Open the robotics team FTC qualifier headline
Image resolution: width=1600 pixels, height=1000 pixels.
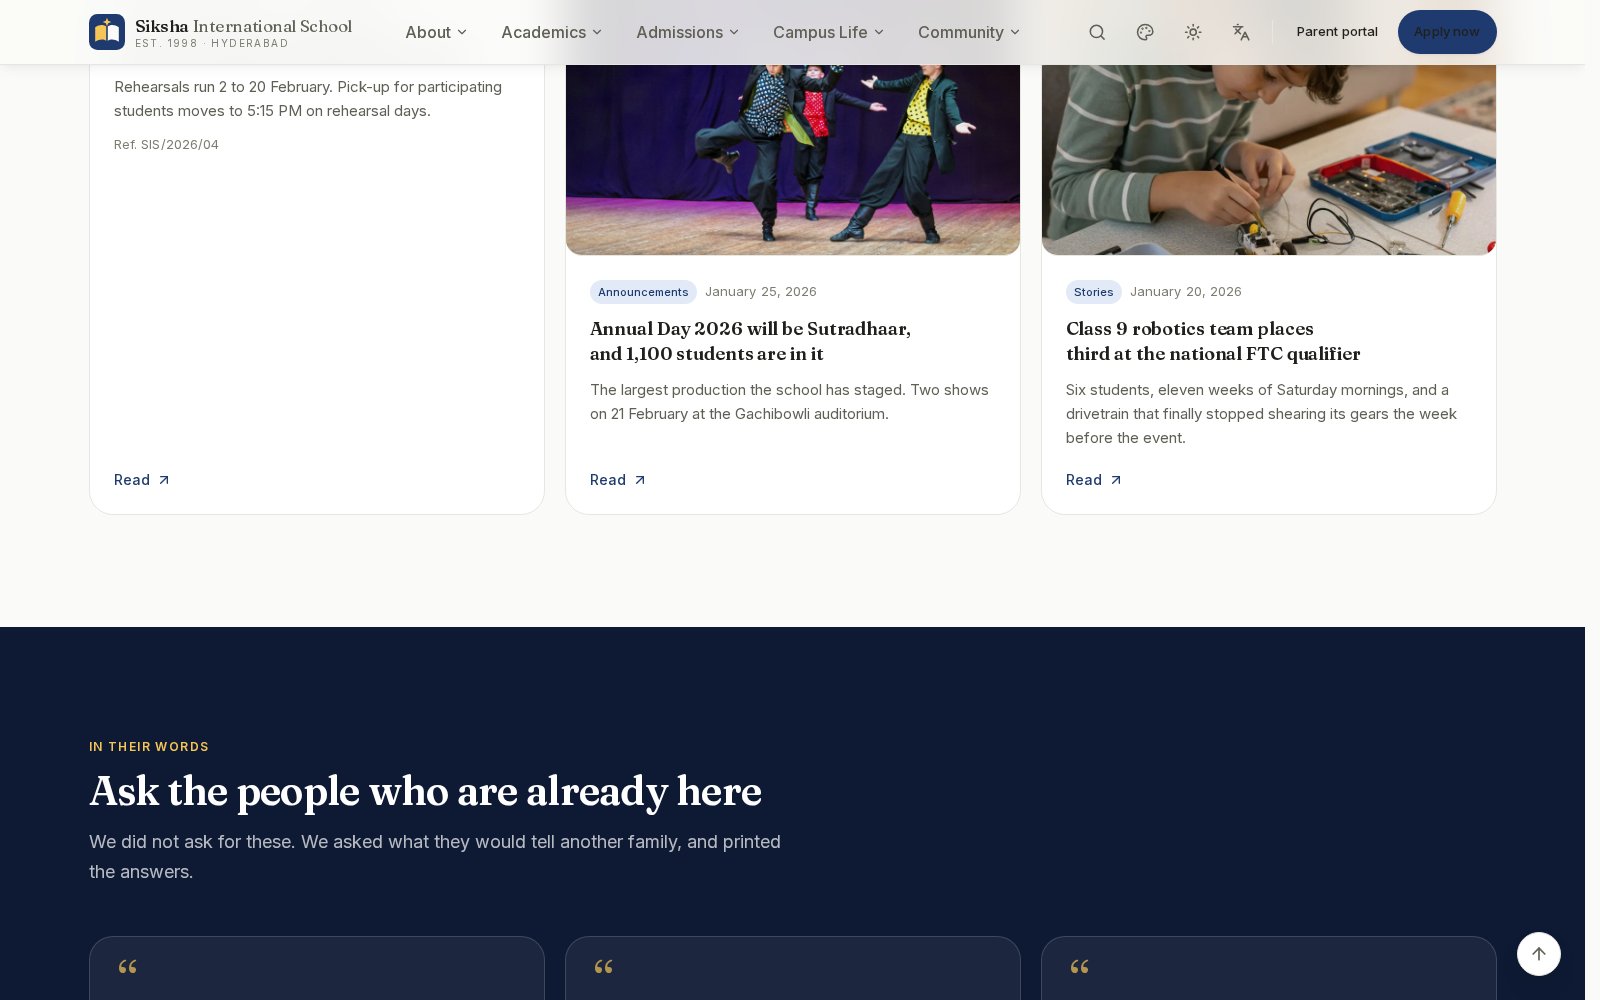tap(1213, 341)
